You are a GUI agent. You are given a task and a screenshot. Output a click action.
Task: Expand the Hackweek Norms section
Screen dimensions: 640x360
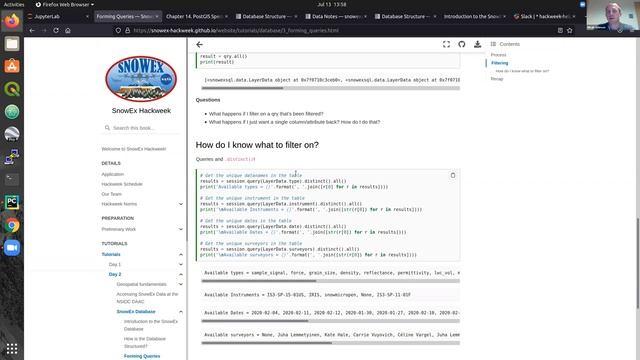(181, 204)
